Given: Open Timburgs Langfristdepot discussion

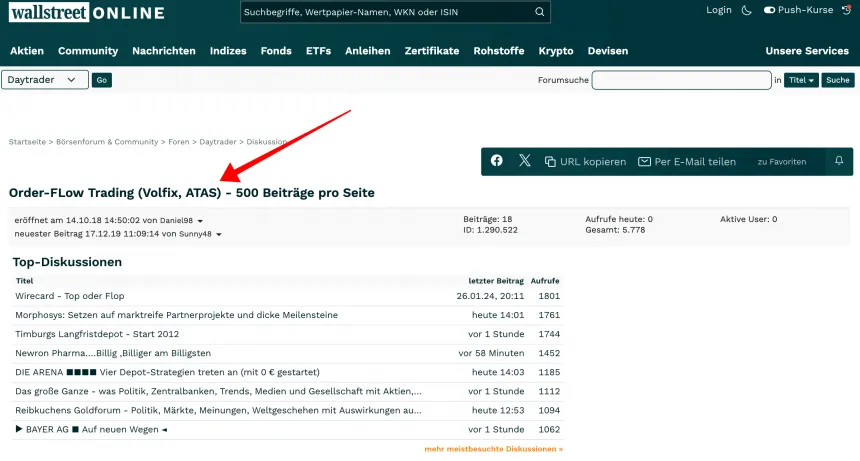Looking at the screenshot, I should (x=97, y=334).
